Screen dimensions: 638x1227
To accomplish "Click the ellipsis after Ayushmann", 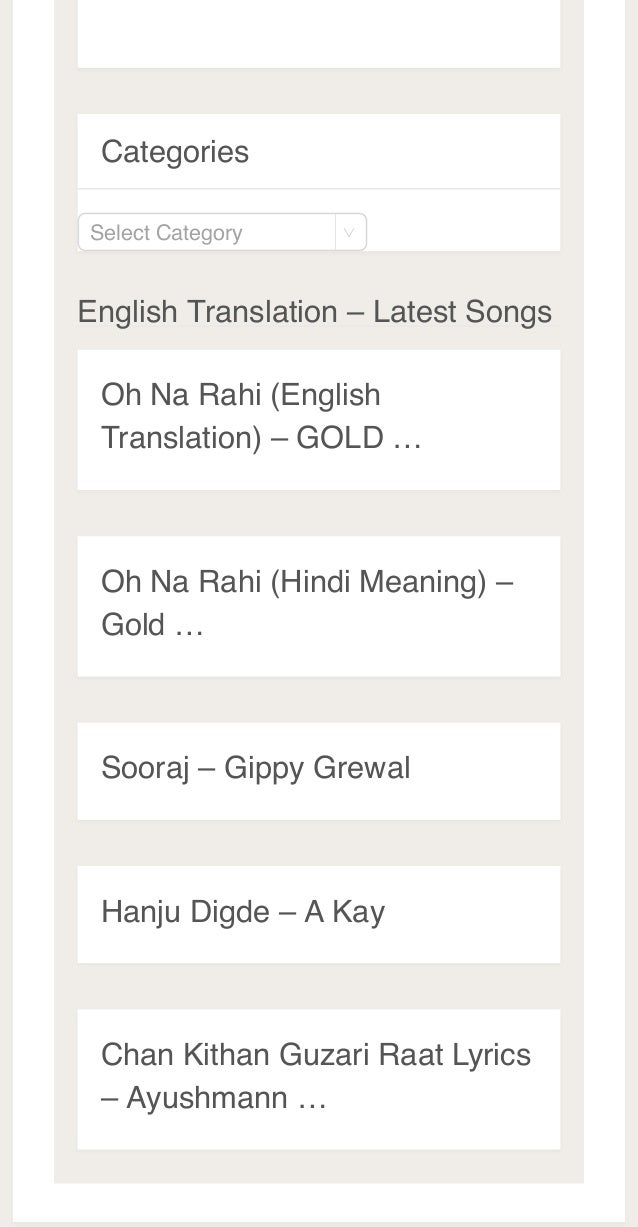I will coord(312,1100).
